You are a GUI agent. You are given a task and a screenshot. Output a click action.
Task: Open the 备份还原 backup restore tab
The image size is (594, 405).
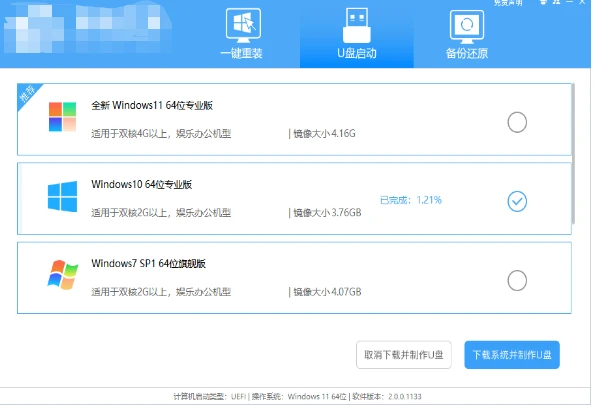coord(467,34)
